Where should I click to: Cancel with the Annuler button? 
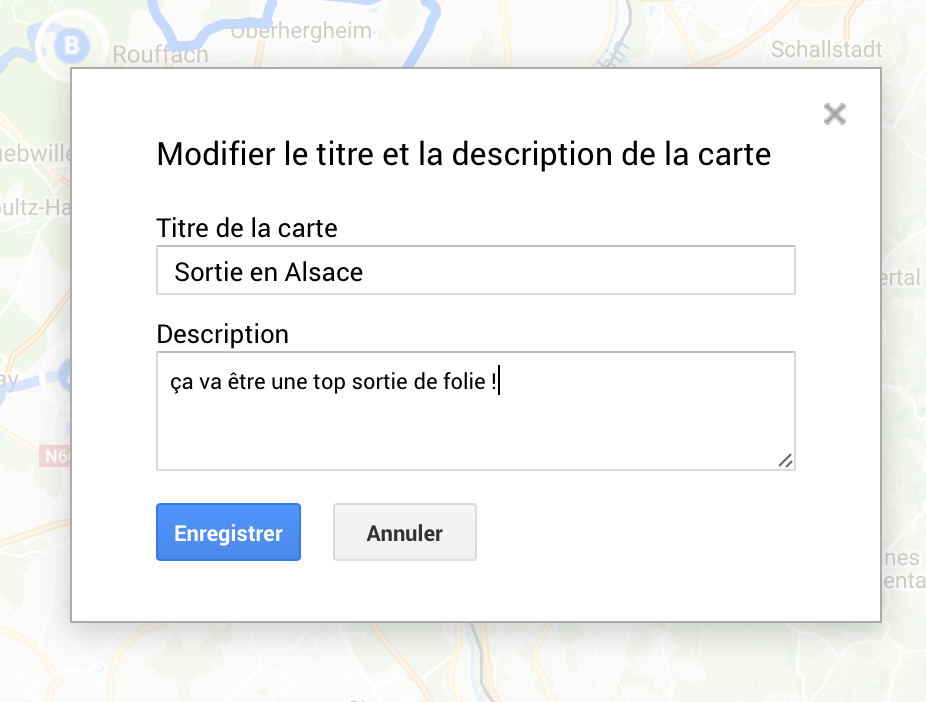coord(405,532)
